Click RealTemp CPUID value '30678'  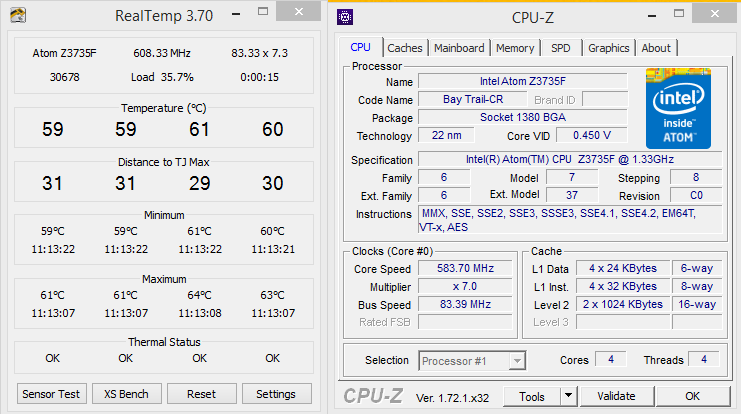[x=65, y=77]
